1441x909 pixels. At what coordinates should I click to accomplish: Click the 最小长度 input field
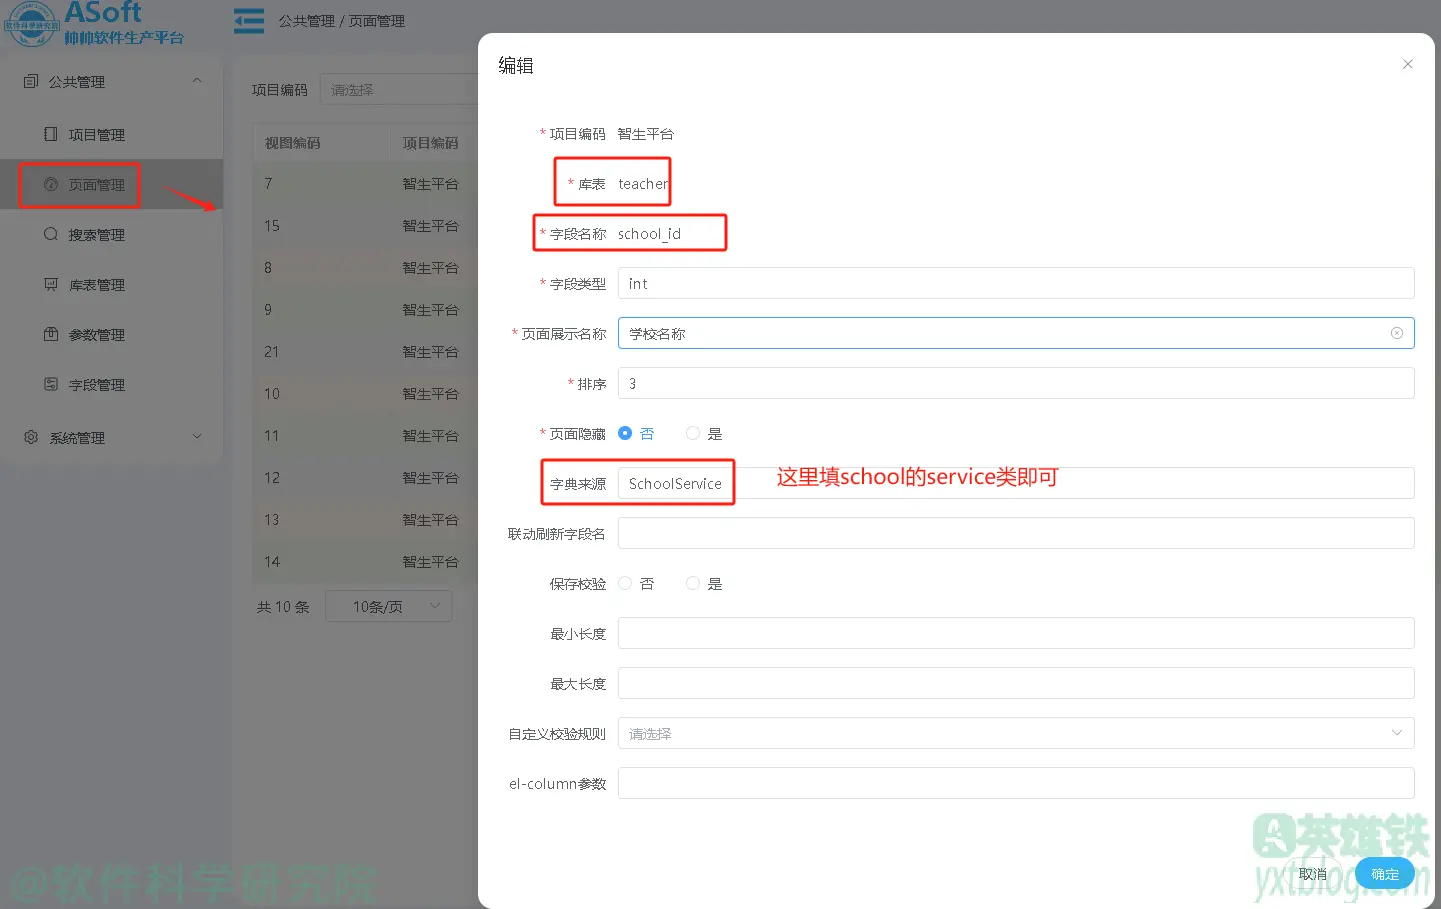click(x=1016, y=633)
